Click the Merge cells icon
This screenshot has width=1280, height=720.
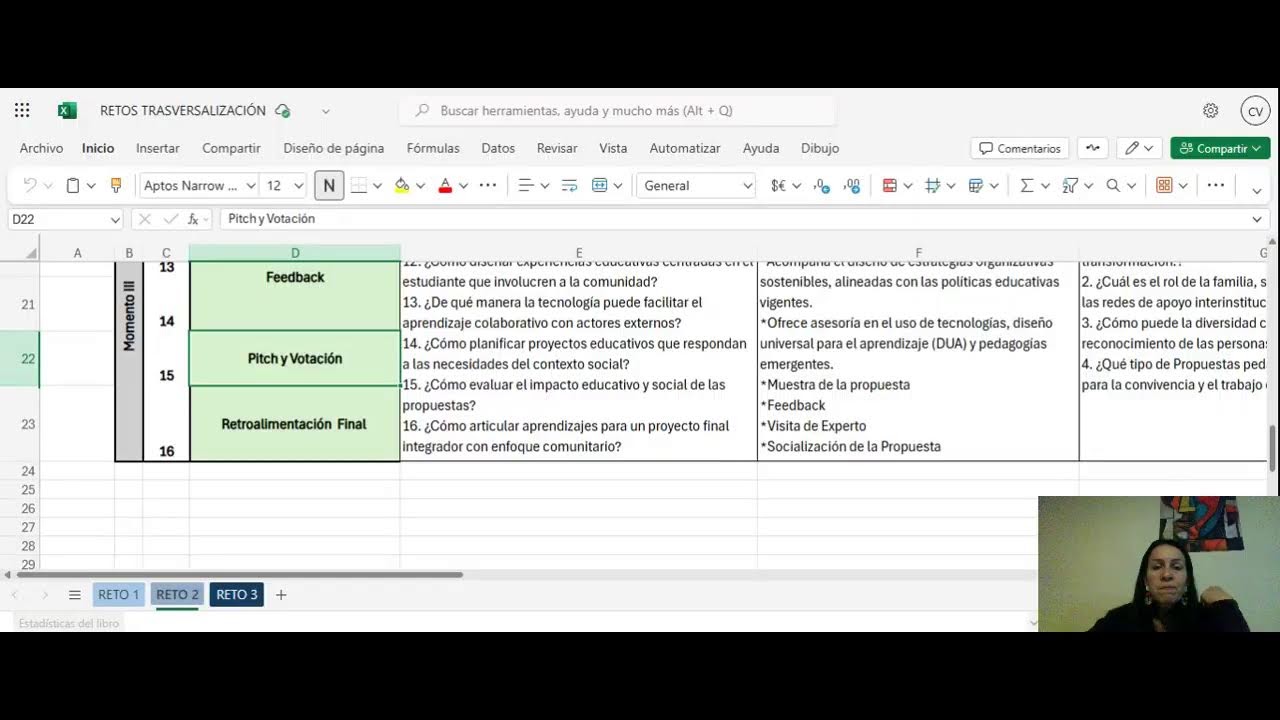tap(600, 185)
